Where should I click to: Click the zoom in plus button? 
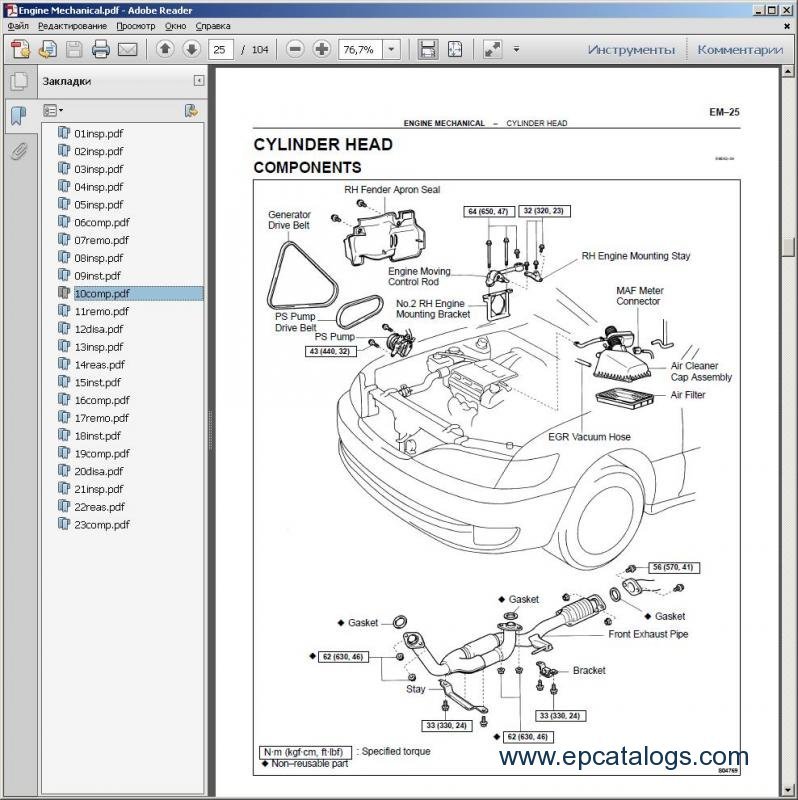pos(321,49)
